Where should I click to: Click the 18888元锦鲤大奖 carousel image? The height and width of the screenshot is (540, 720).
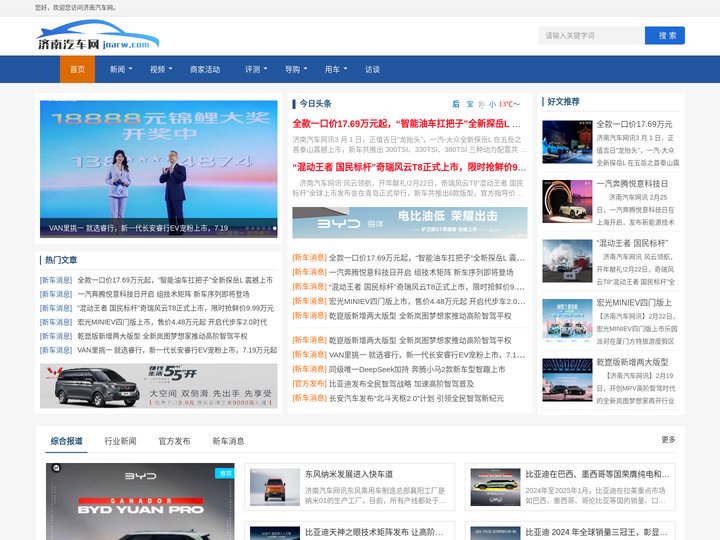(x=158, y=169)
